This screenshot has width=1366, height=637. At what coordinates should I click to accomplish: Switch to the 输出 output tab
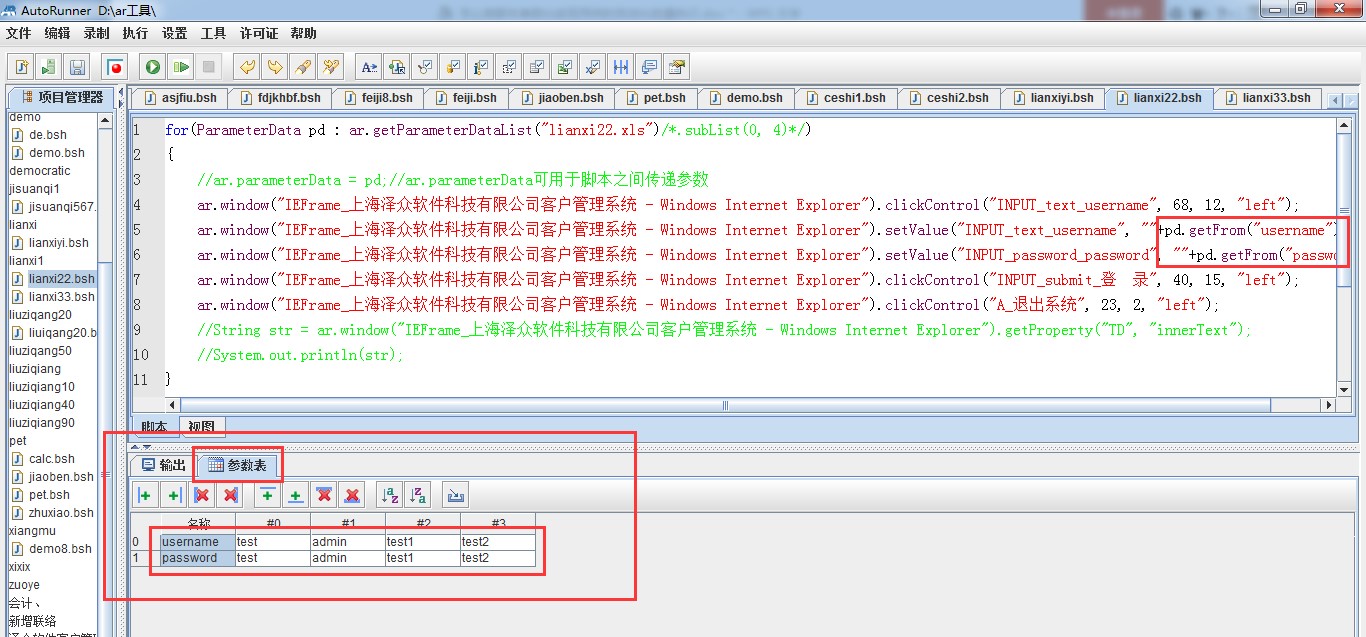163,465
